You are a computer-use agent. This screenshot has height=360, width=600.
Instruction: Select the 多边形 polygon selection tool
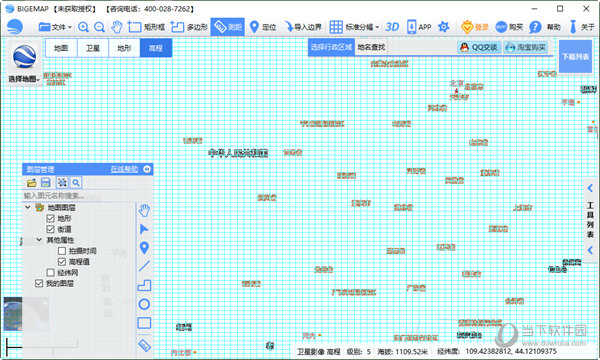(189, 27)
